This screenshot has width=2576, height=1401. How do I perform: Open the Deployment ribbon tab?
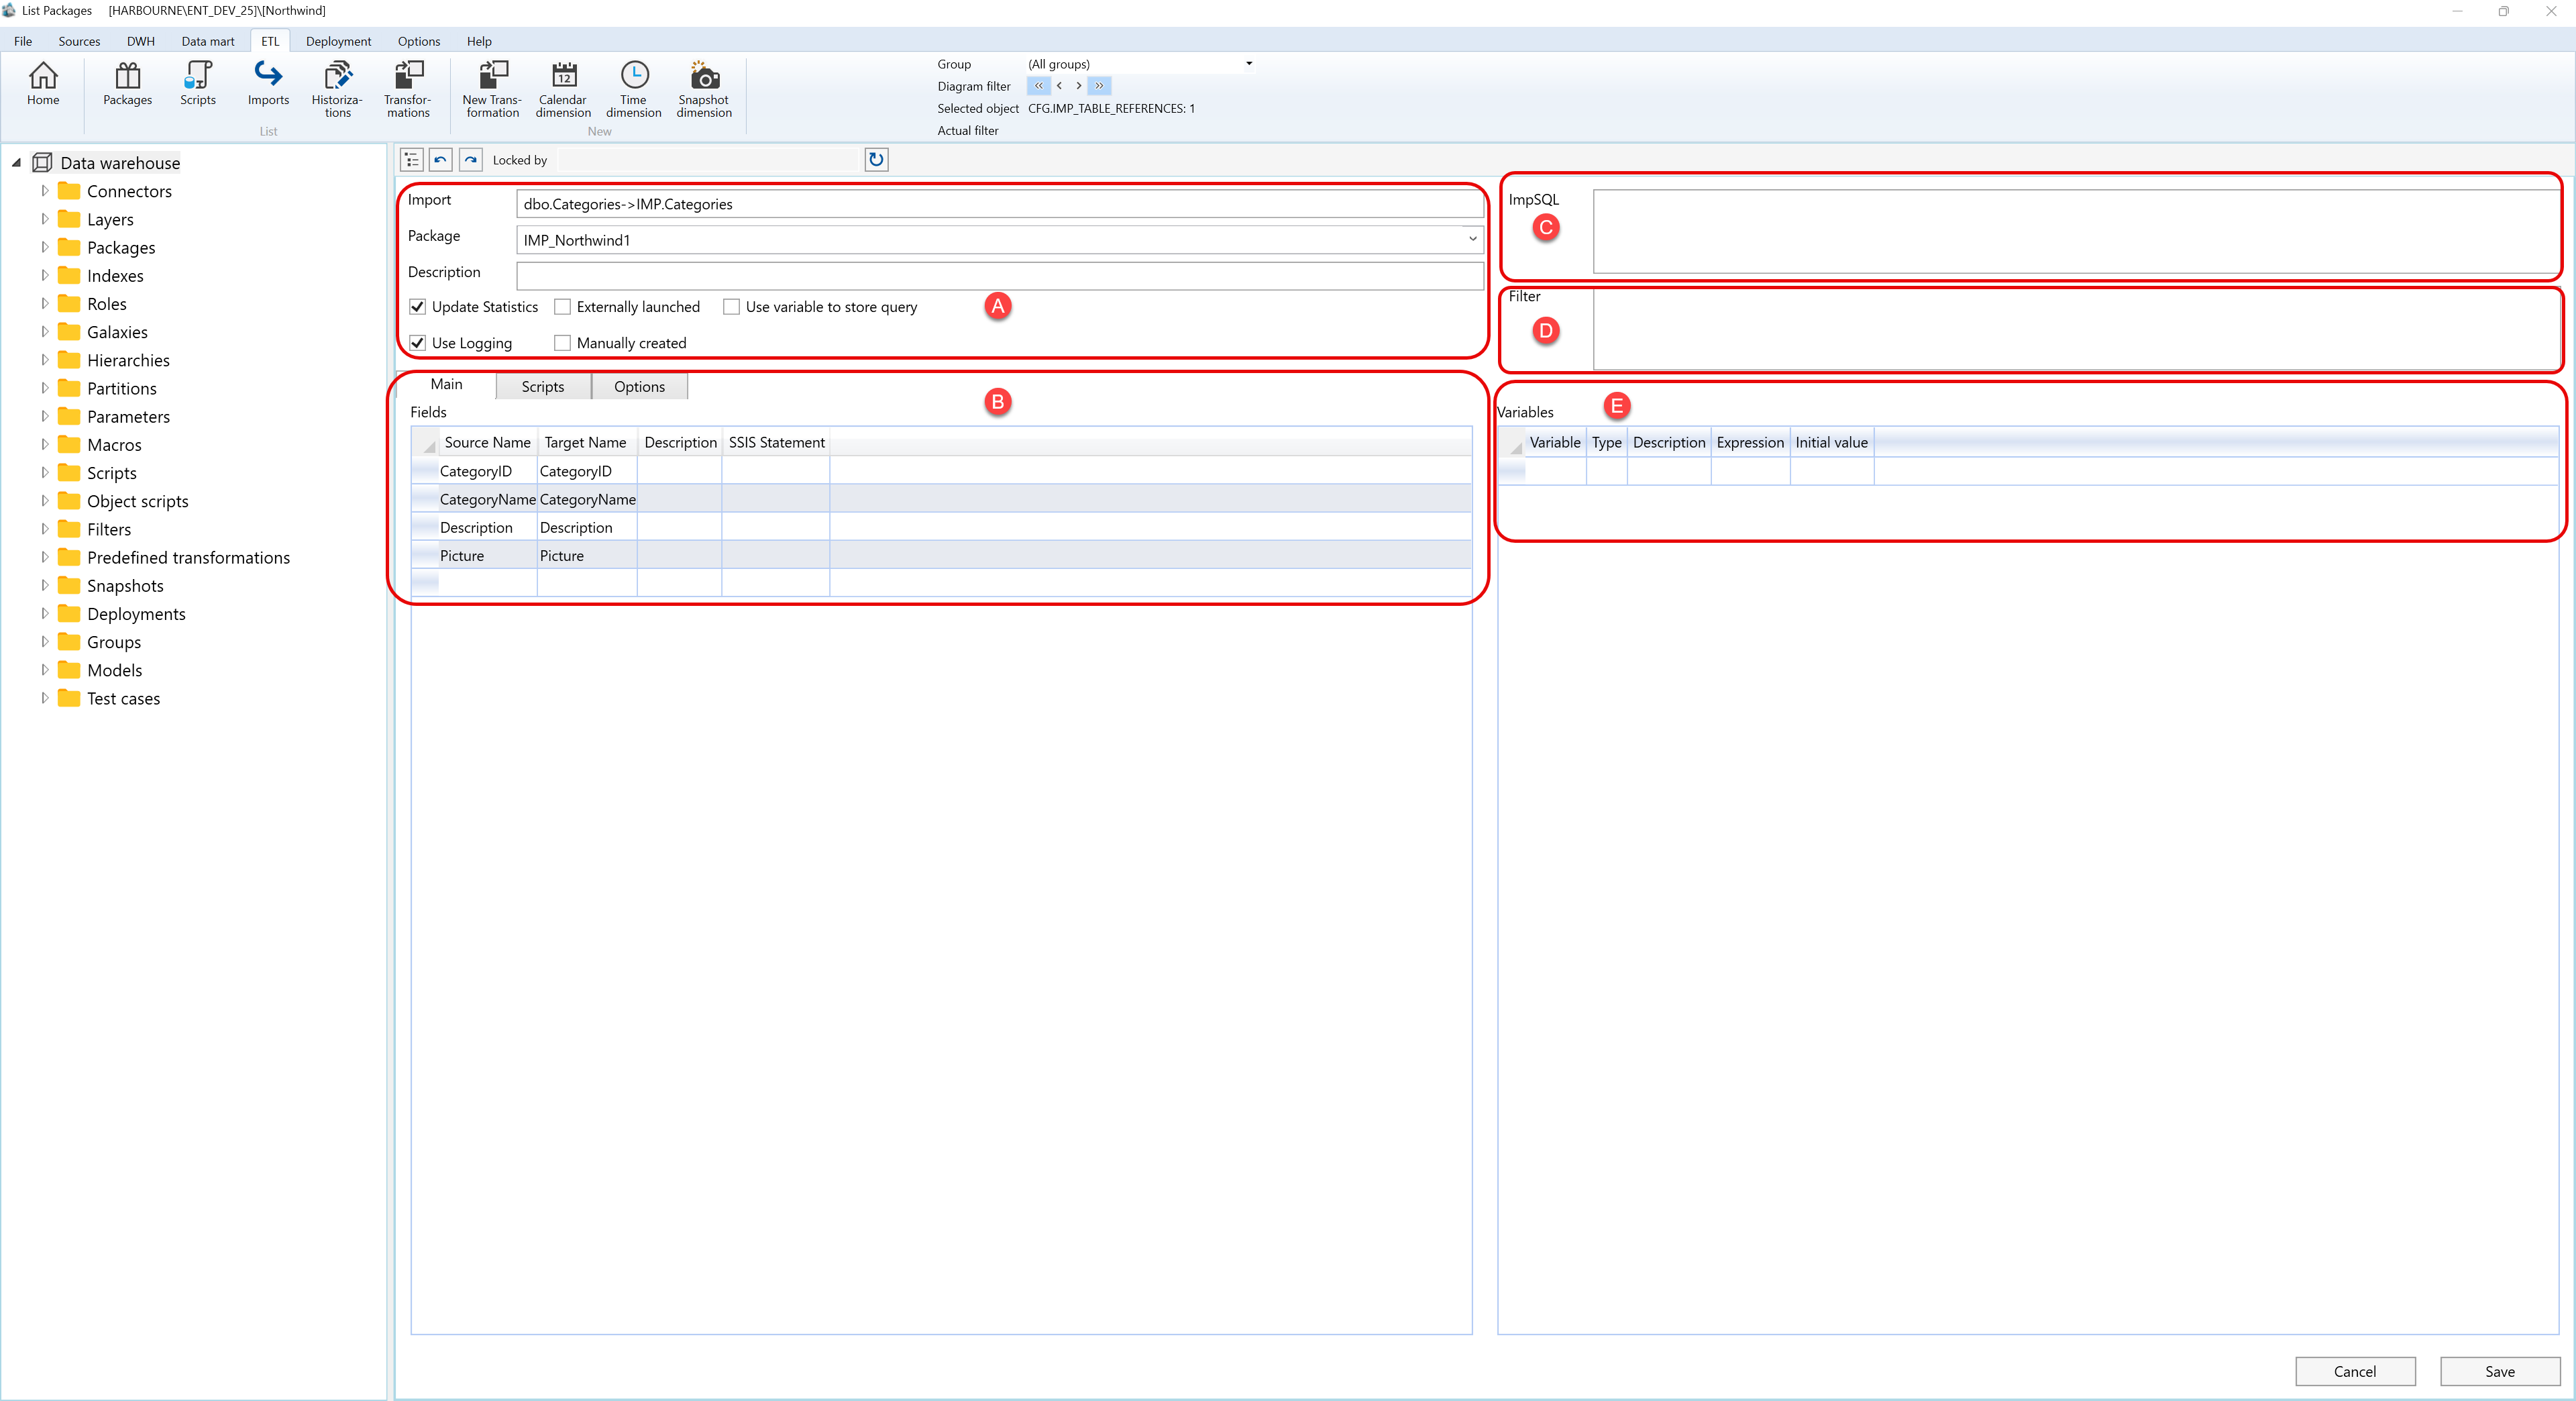click(338, 41)
